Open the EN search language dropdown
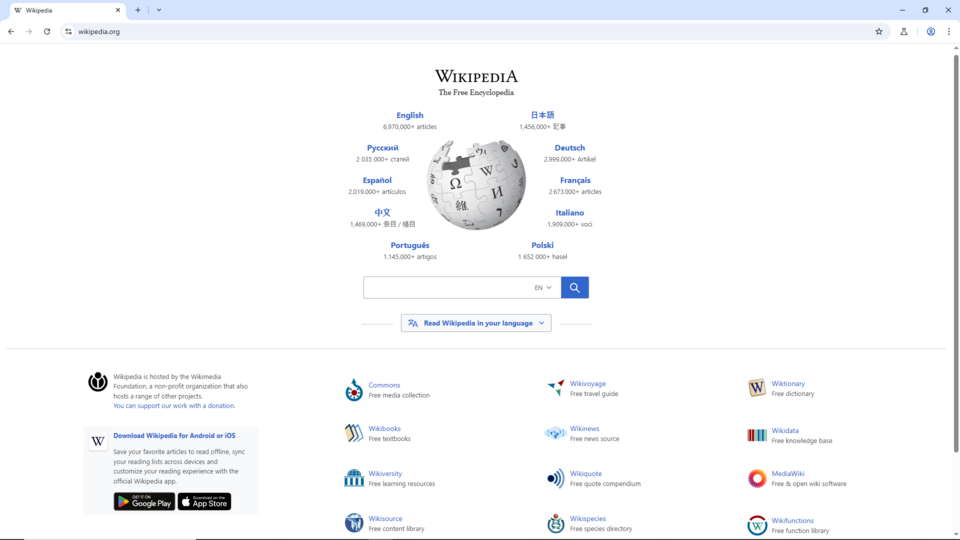The width and height of the screenshot is (960, 540). pos(542,287)
